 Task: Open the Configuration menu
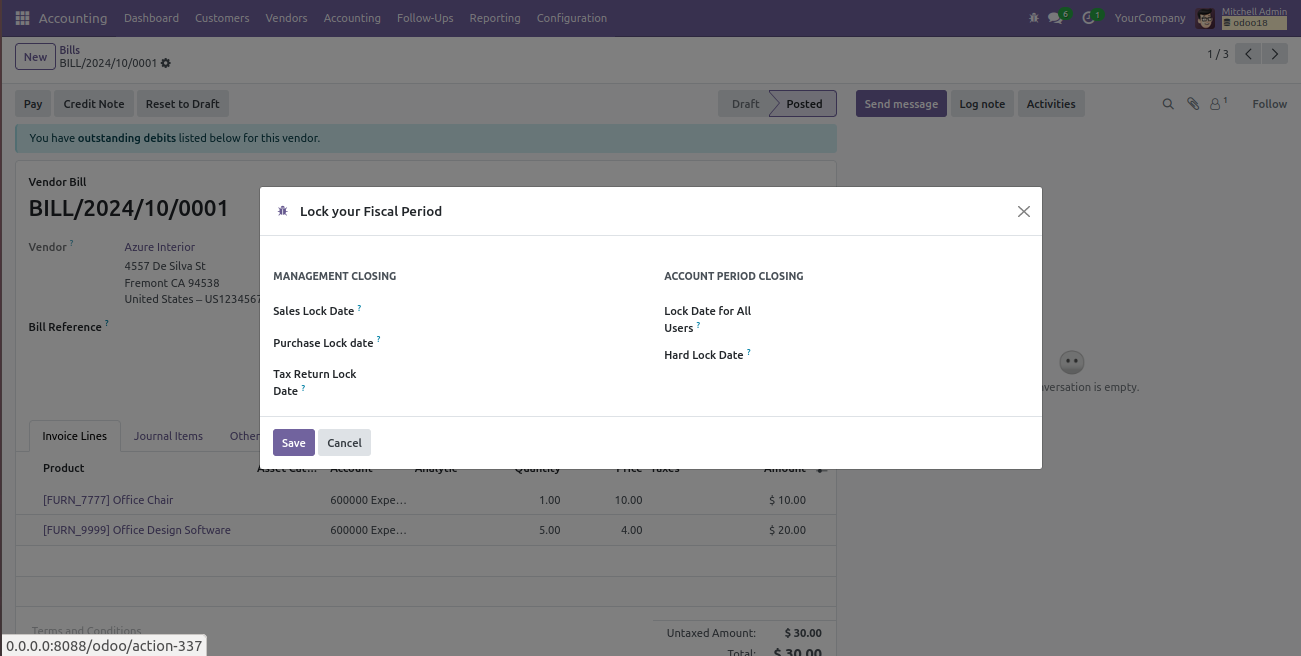(572, 18)
